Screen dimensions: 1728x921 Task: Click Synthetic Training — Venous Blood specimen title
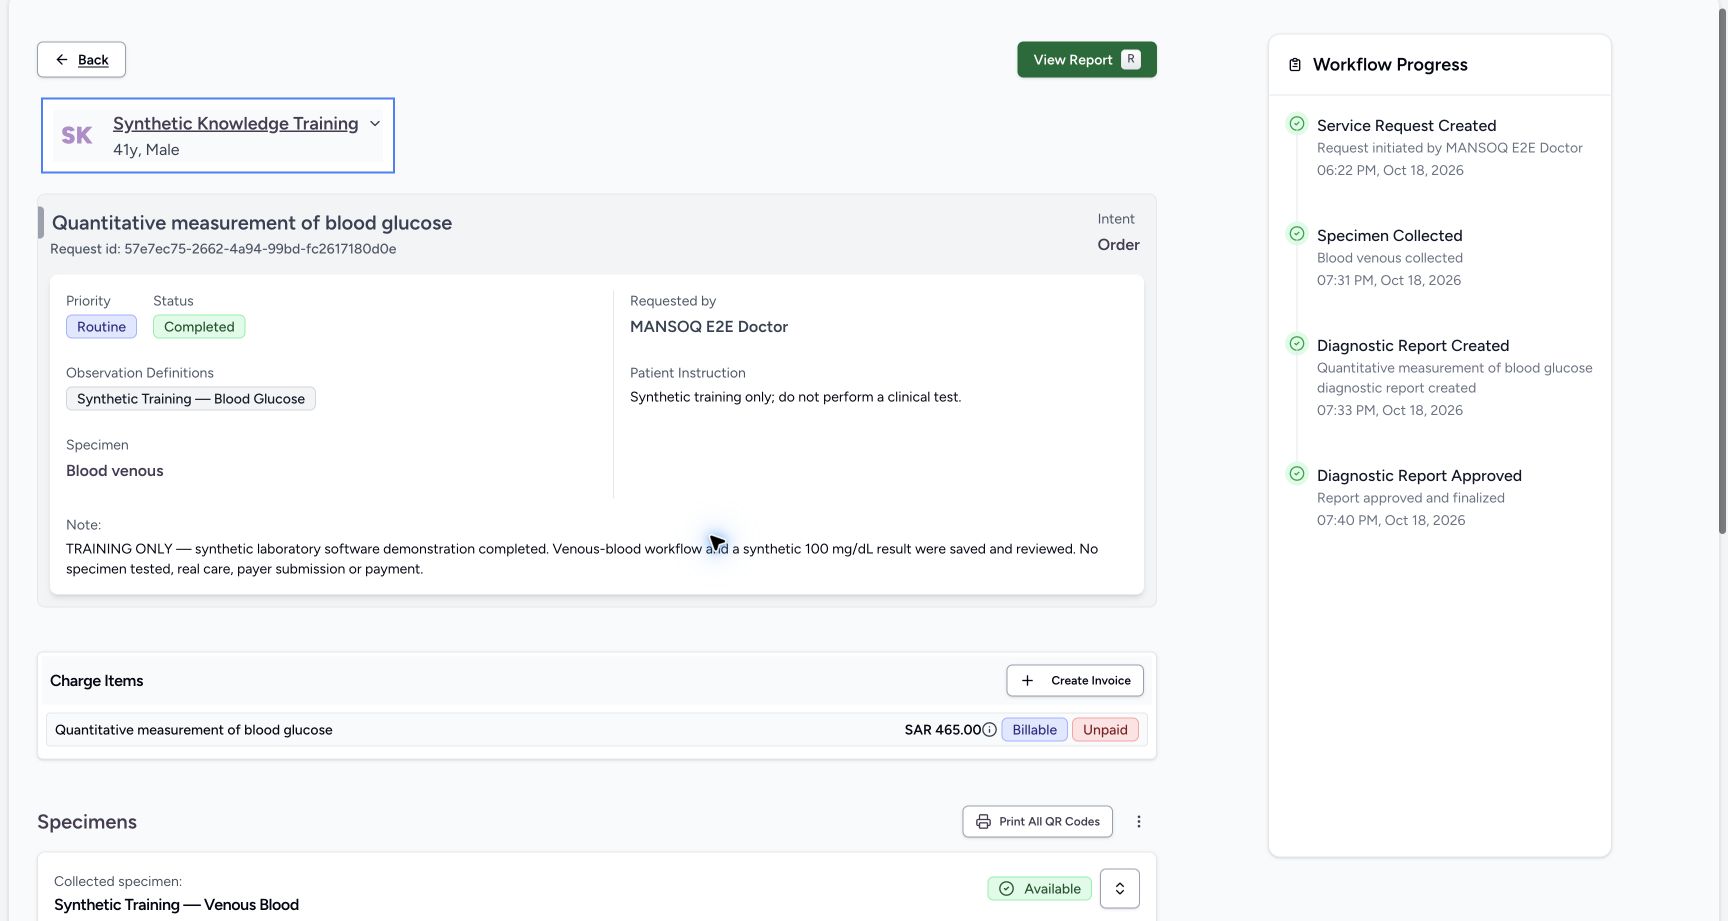coord(176,905)
